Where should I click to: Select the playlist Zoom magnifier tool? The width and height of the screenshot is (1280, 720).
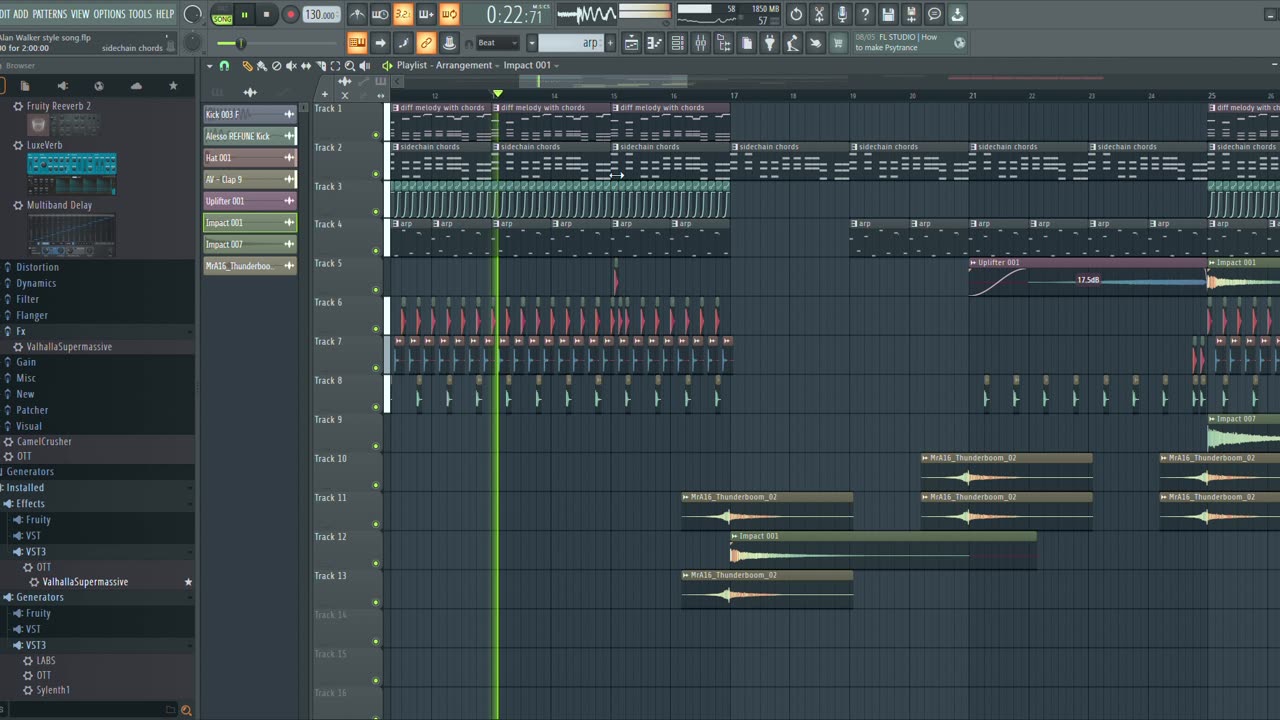pos(349,66)
